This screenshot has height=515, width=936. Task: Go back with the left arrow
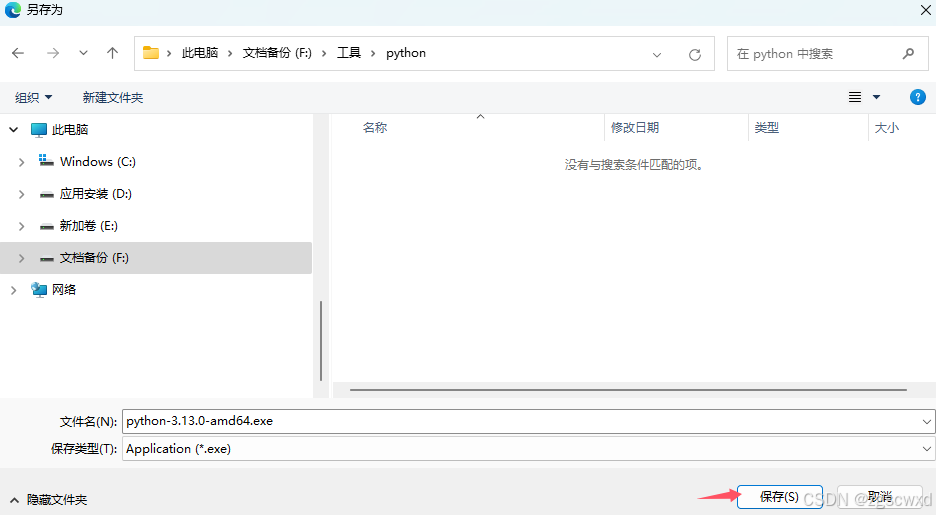[18, 53]
